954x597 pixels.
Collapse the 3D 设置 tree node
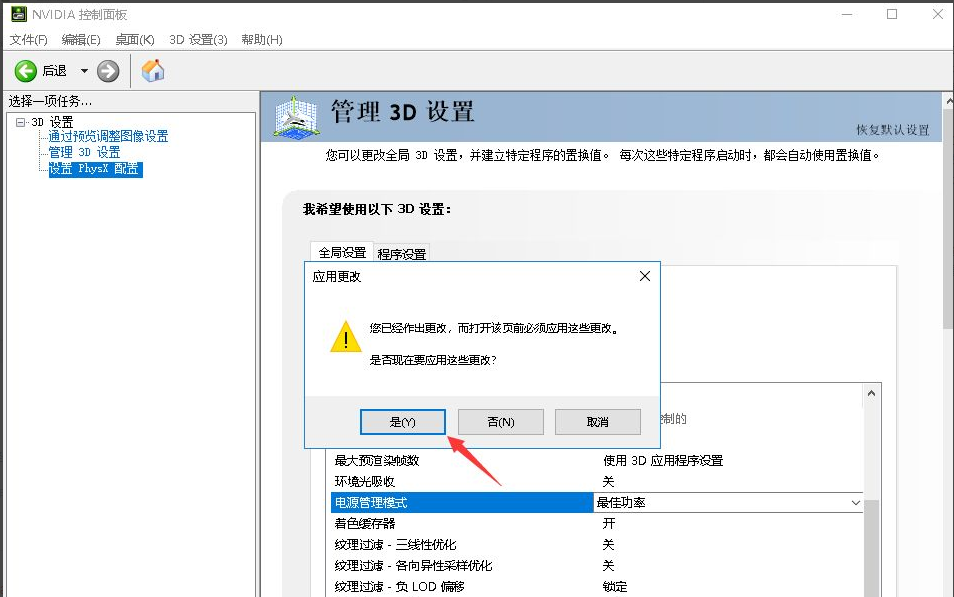[x=20, y=122]
